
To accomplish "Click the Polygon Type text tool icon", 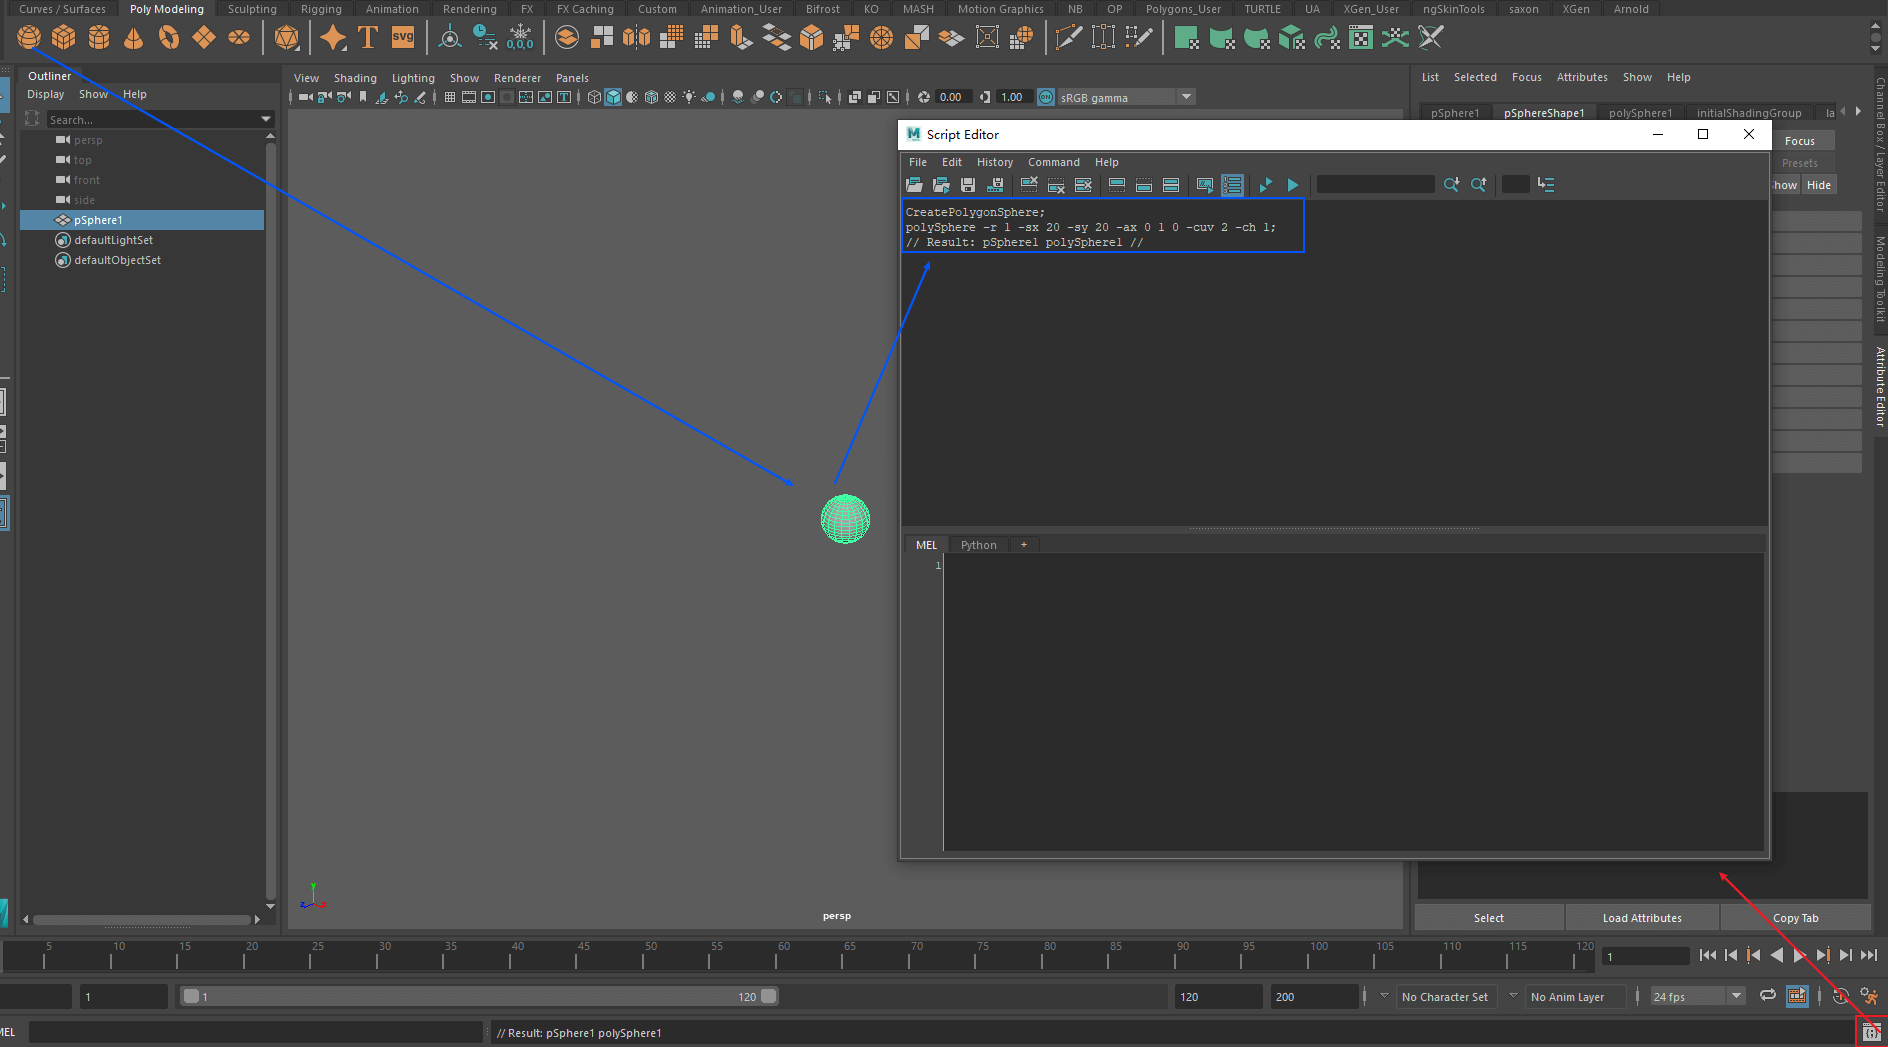I will [368, 38].
